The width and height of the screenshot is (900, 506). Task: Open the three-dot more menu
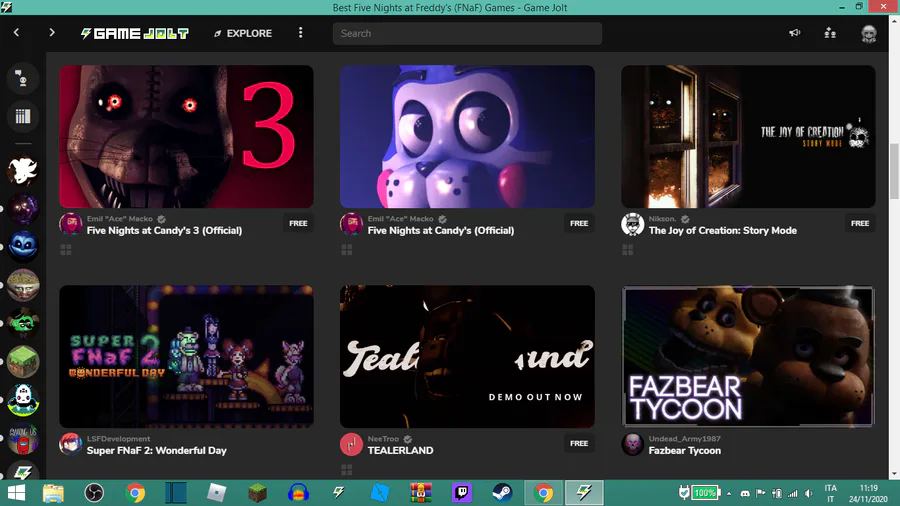coord(300,33)
